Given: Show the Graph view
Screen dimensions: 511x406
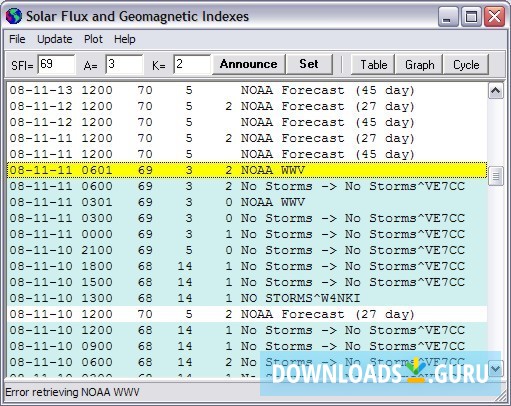Looking at the screenshot, I should (419, 64).
